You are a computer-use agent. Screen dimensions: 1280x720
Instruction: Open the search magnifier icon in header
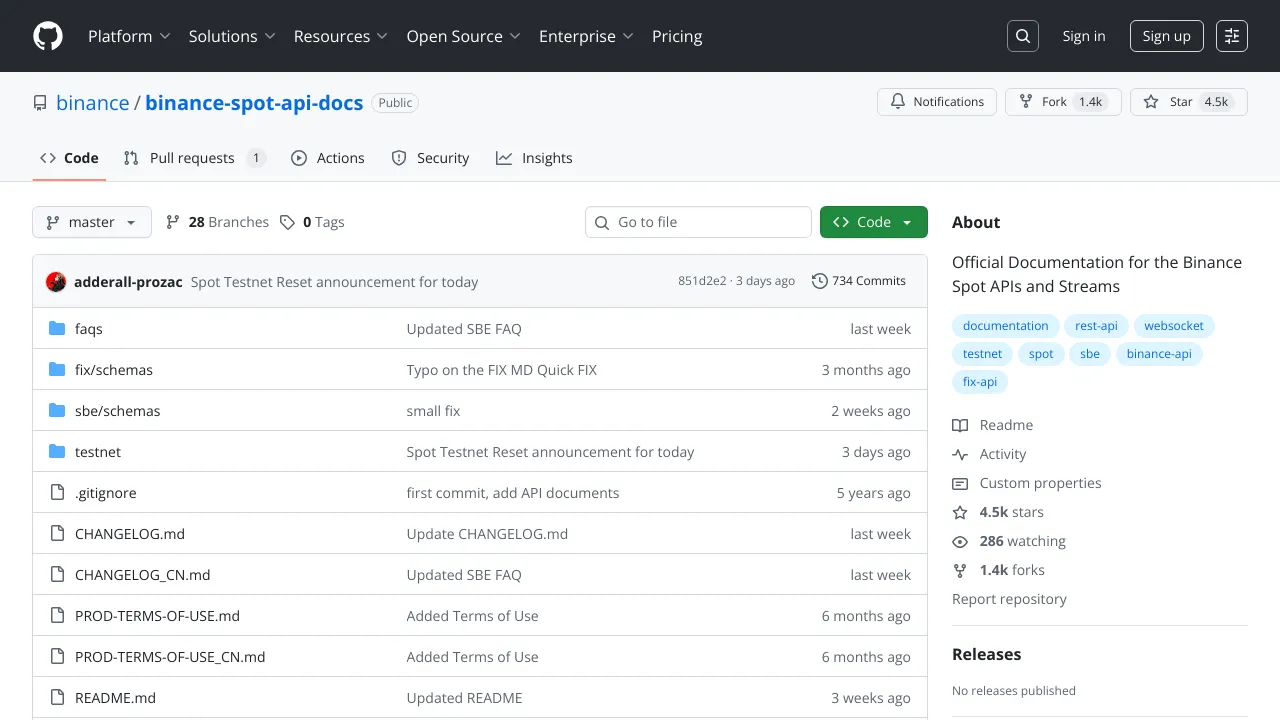[x=1023, y=36]
